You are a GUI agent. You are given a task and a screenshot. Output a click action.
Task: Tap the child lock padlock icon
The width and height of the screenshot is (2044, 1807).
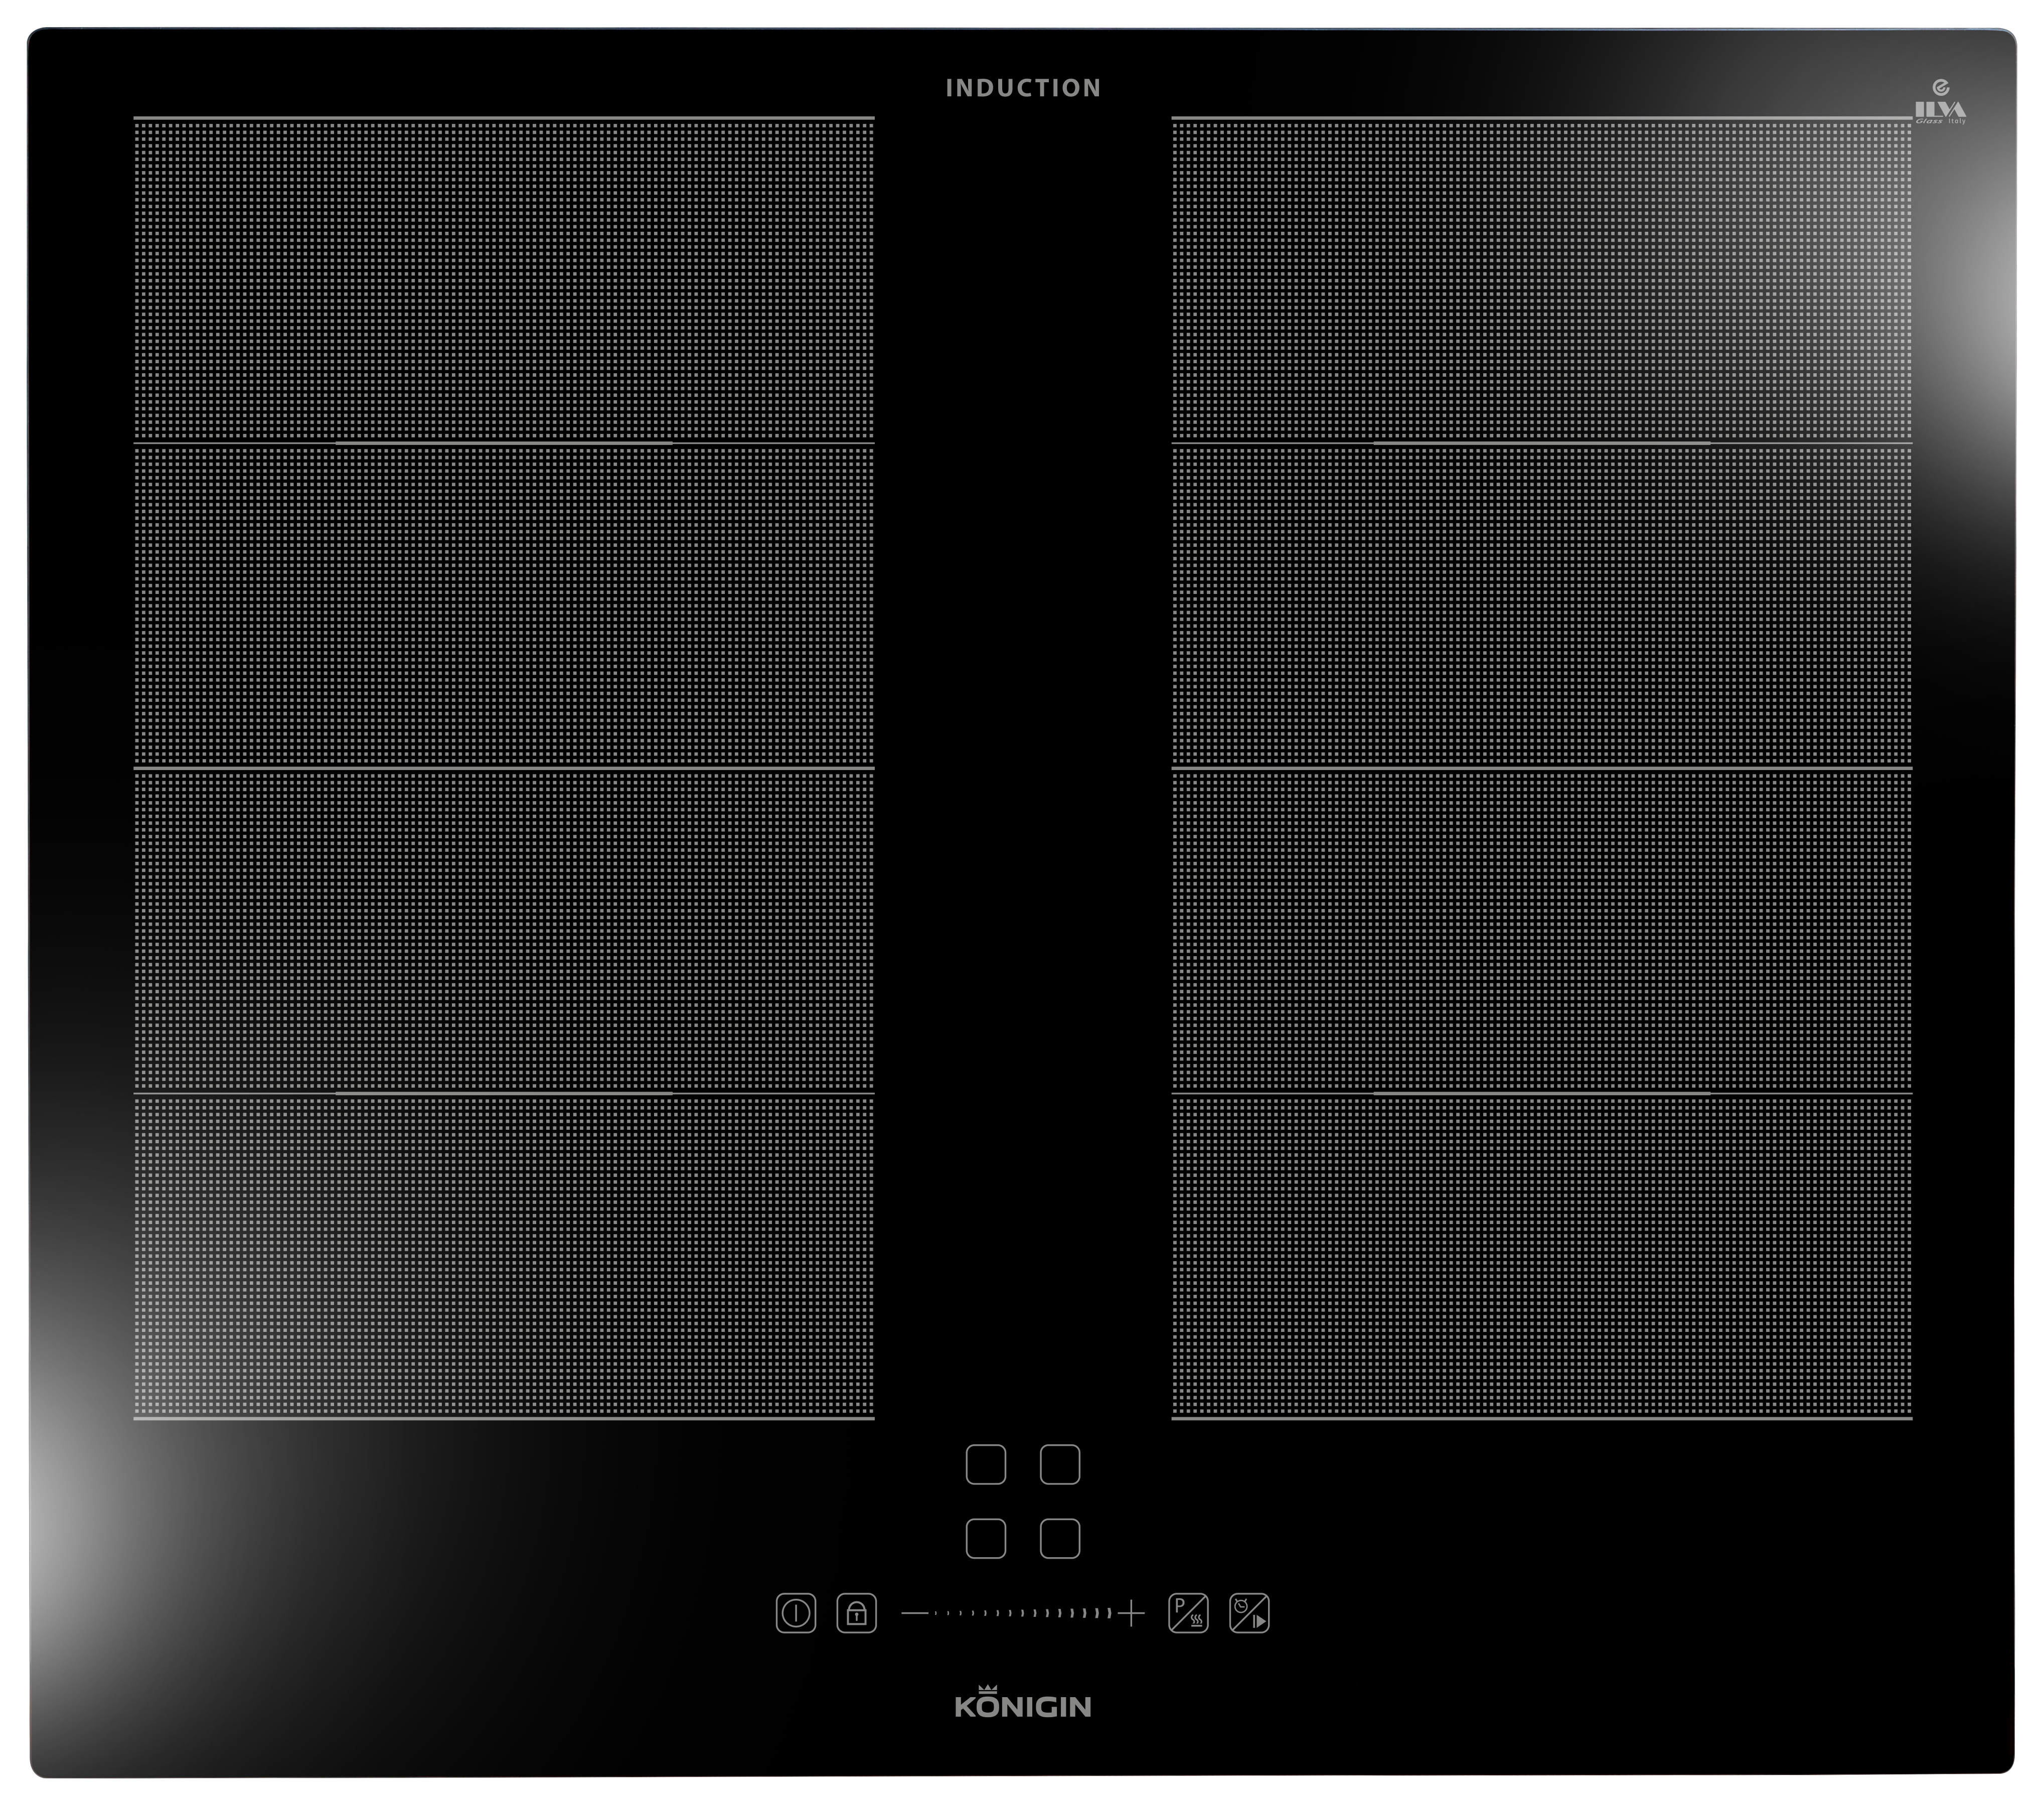tap(856, 1613)
